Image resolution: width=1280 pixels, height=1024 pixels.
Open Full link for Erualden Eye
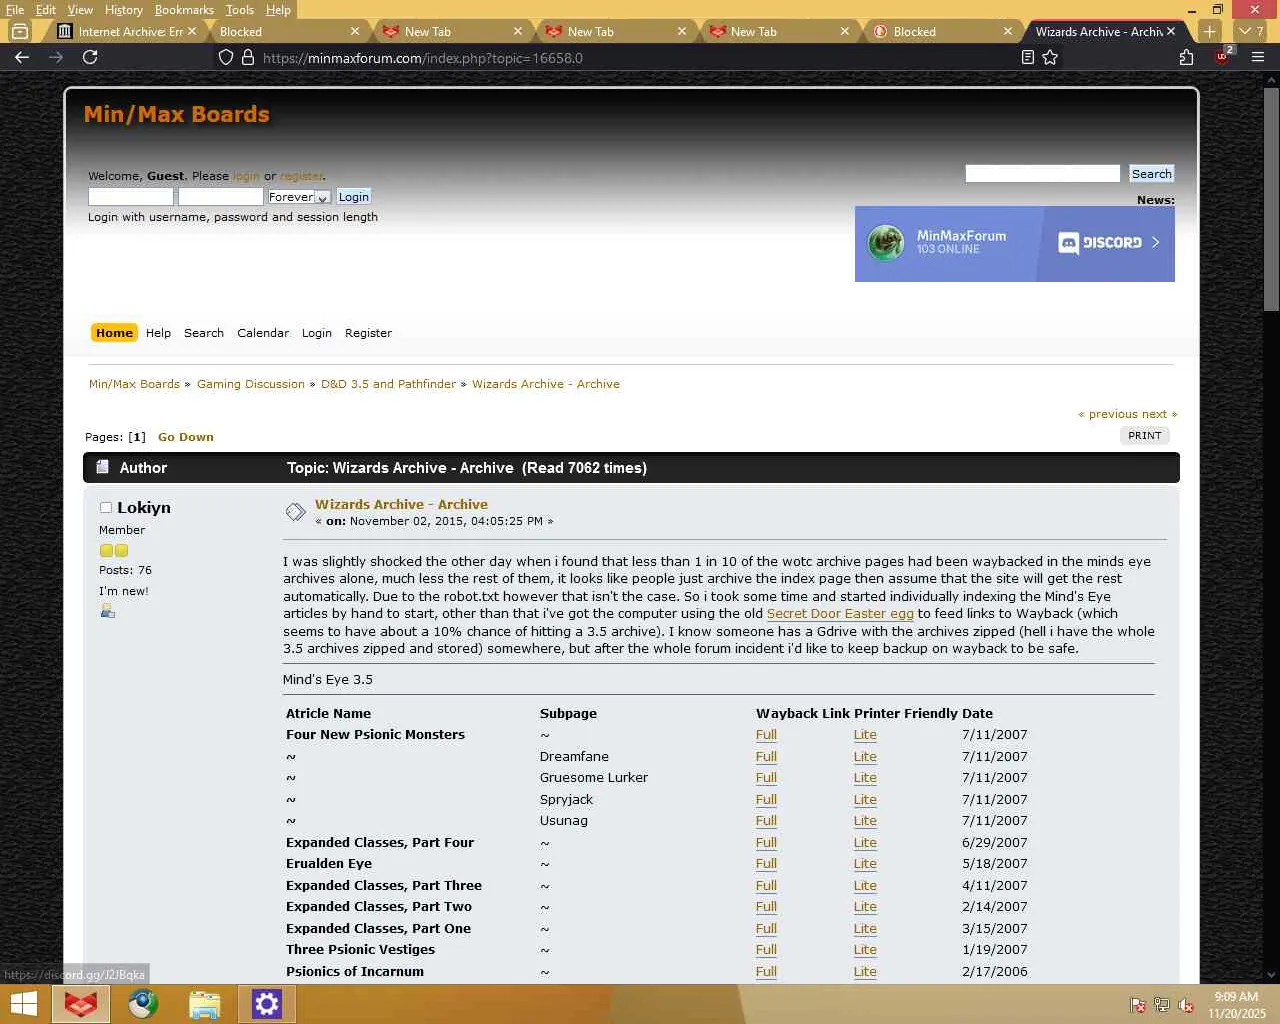[766, 864]
